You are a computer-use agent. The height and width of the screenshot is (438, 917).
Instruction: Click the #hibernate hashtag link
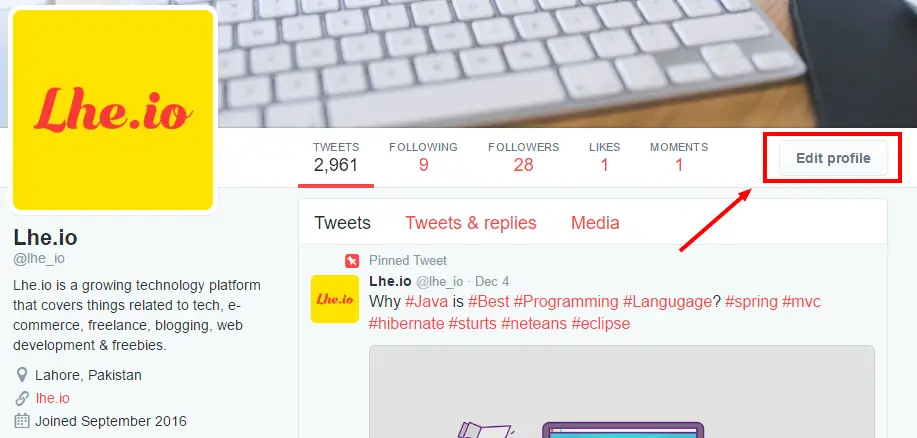pyautogui.click(x=406, y=323)
